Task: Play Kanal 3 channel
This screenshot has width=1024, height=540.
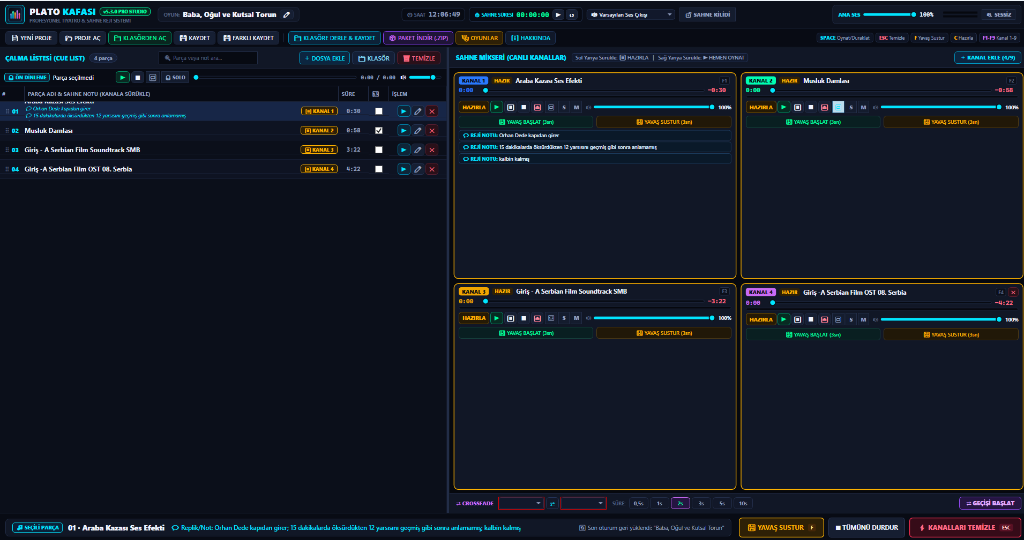Action: 496,318
